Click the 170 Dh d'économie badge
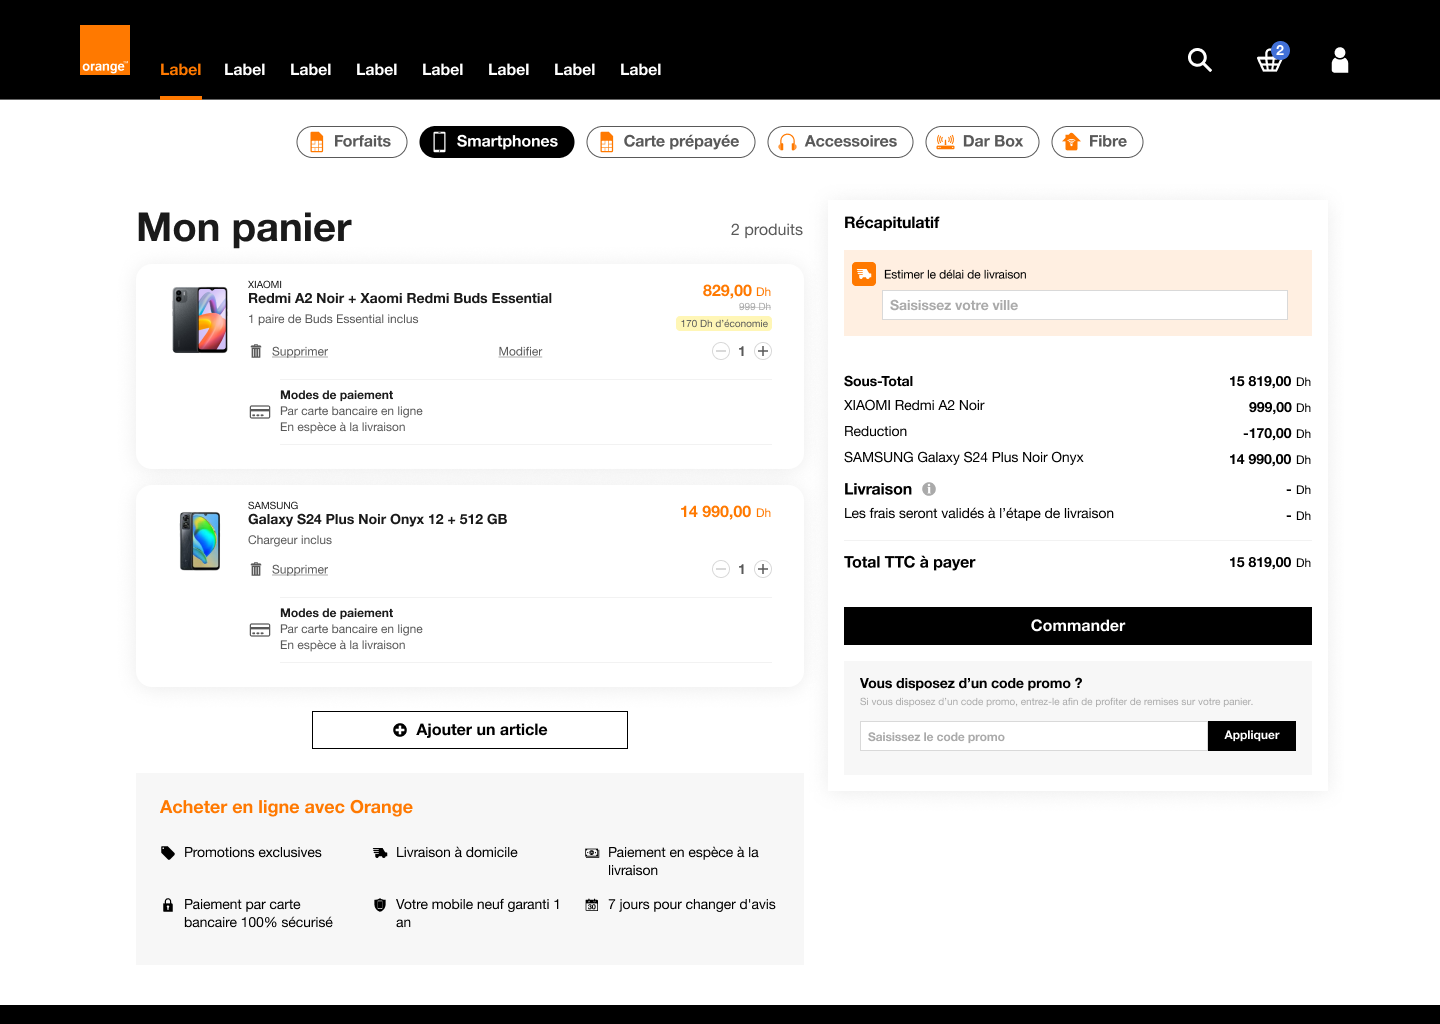Screen dimensions: 1440x1024 [x=724, y=324]
